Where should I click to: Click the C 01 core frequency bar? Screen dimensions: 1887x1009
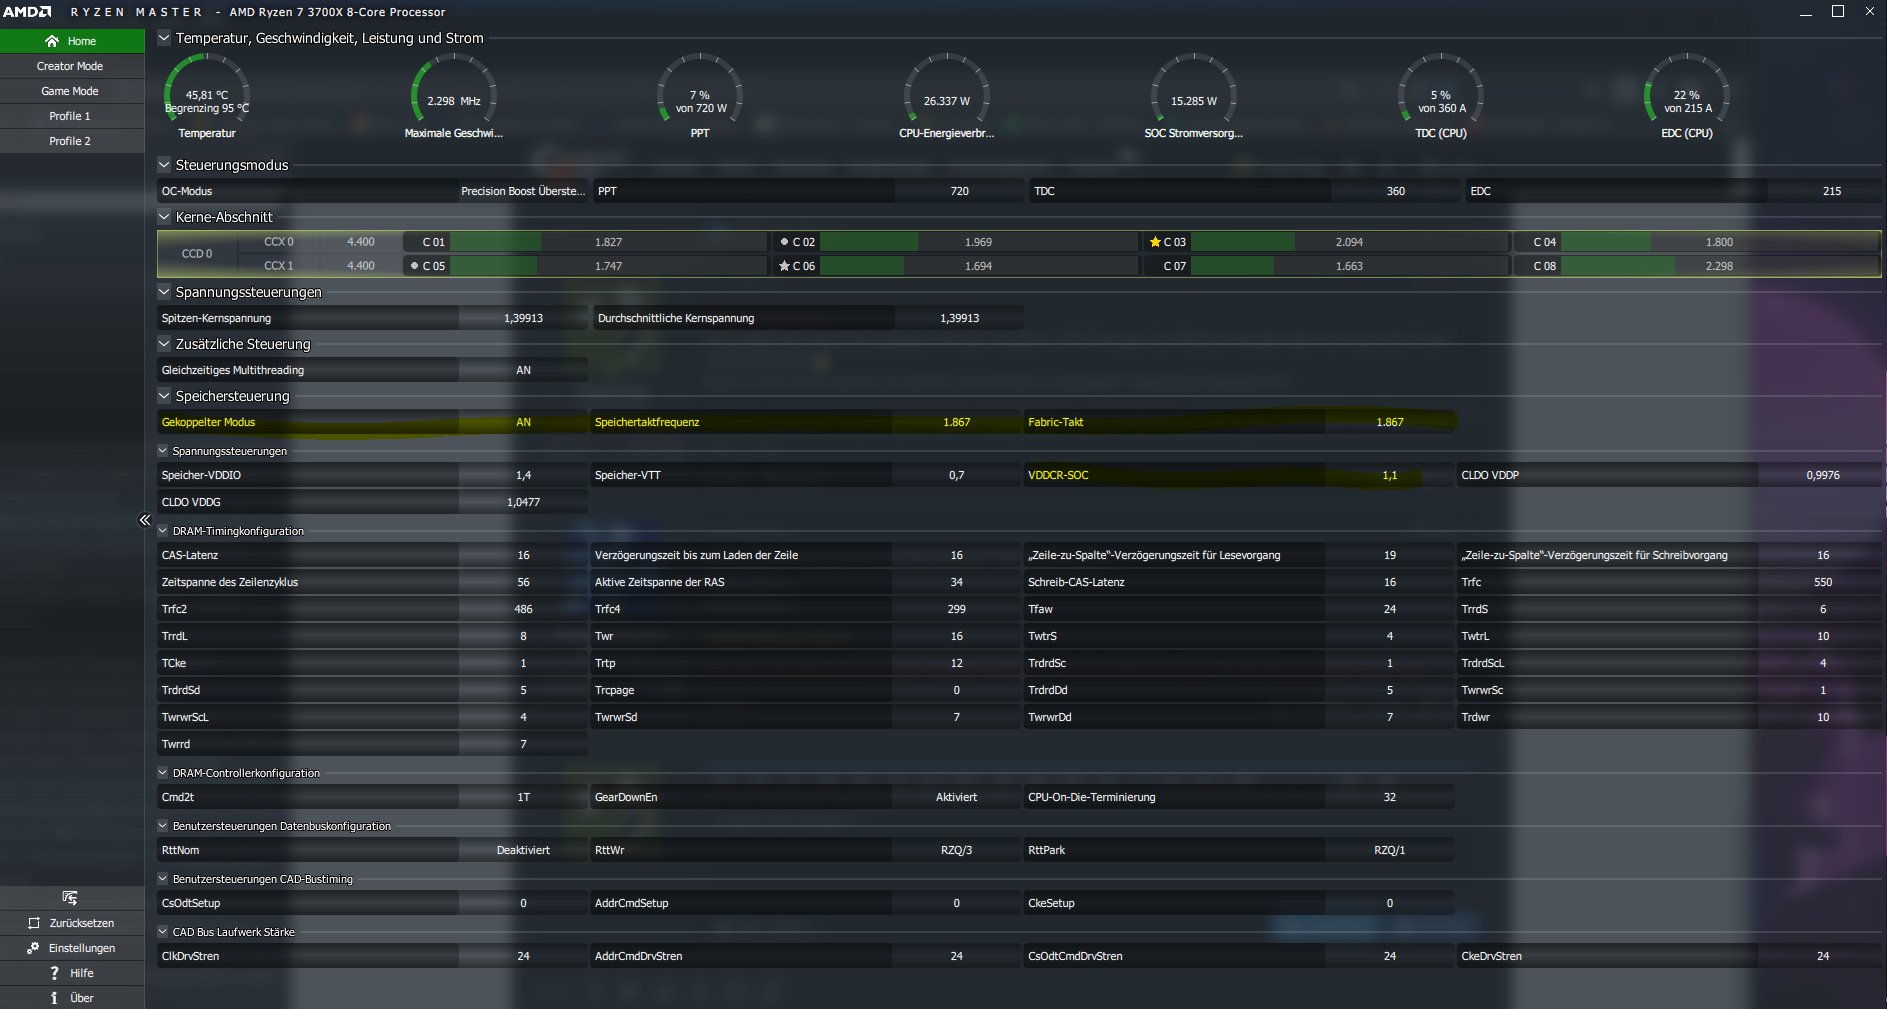[x=608, y=242]
